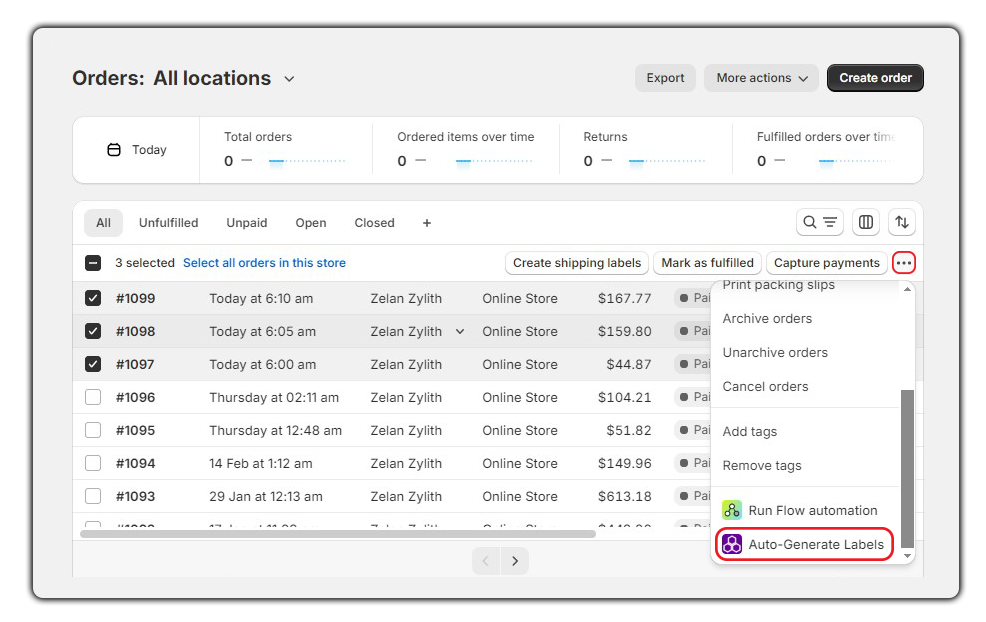The height and width of the screenshot is (622, 986).
Task: Click the $167.77 order total
Action: (624, 298)
